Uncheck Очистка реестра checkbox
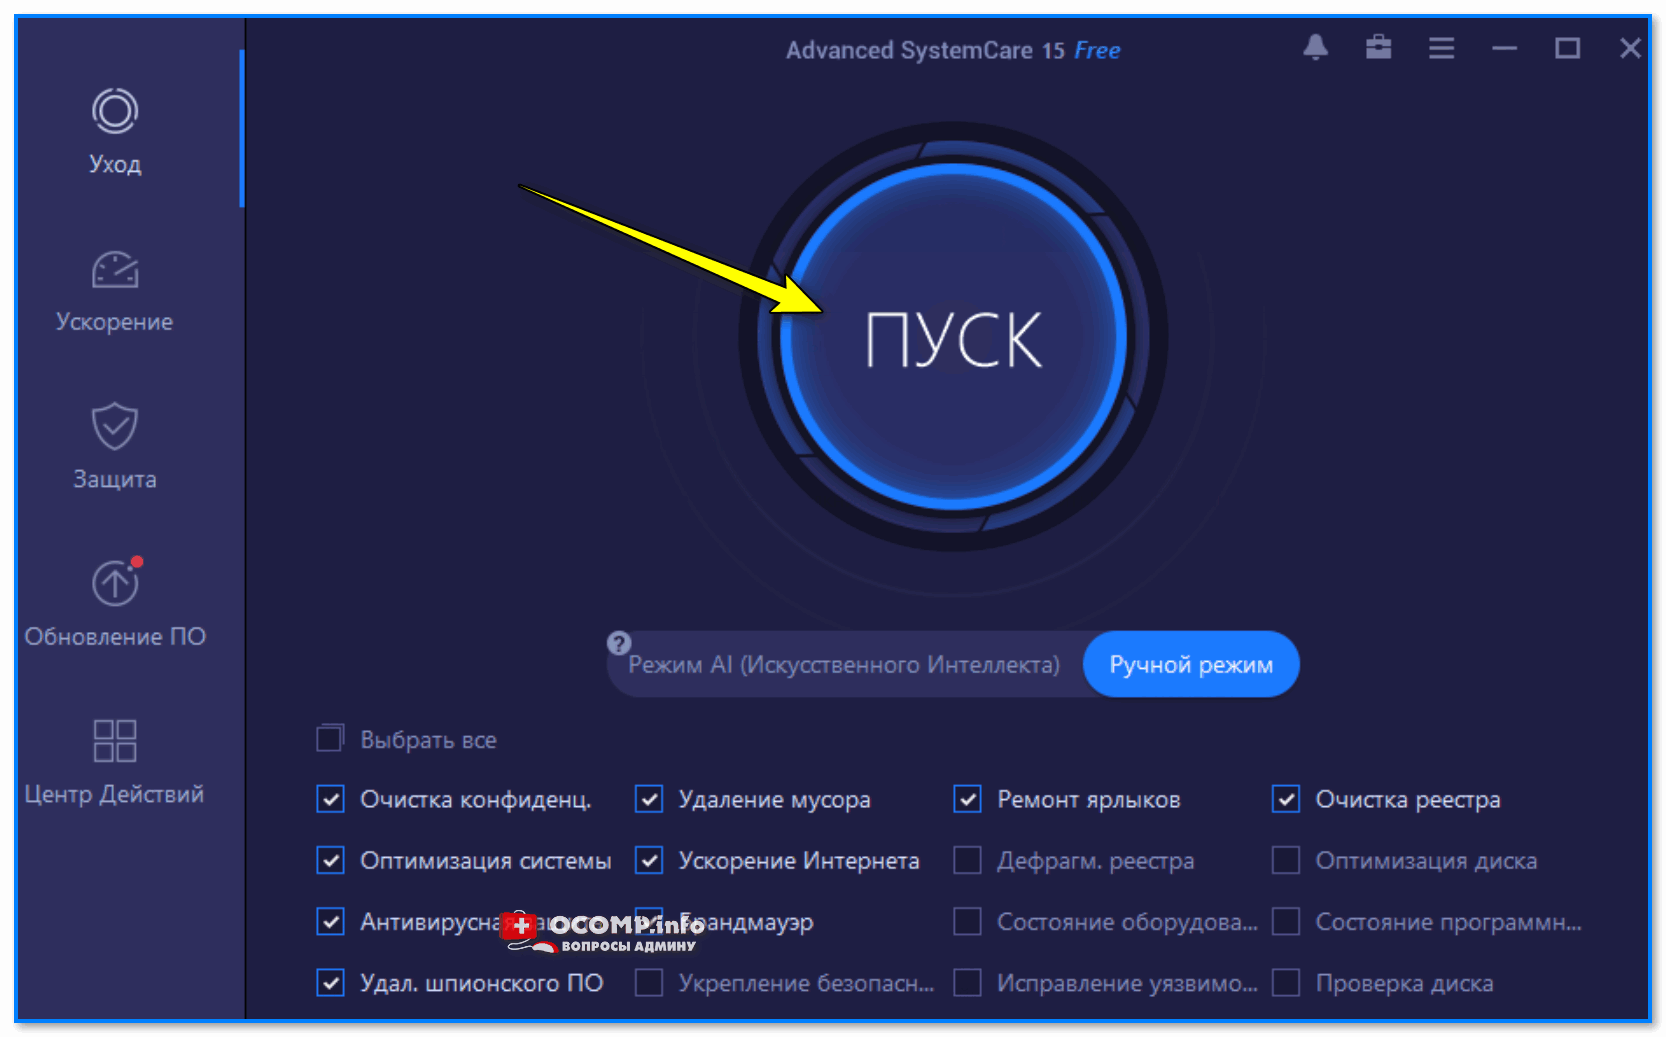This screenshot has height=1037, width=1666. (x=1286, y=799)
